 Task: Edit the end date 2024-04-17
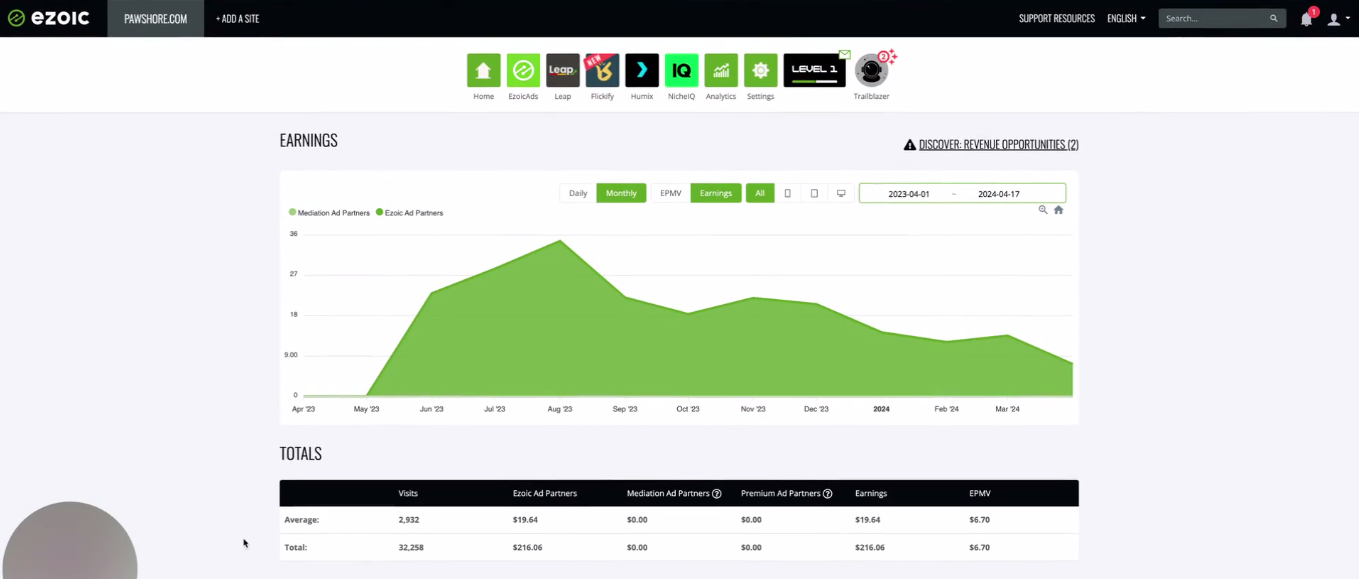pos(998,194)
